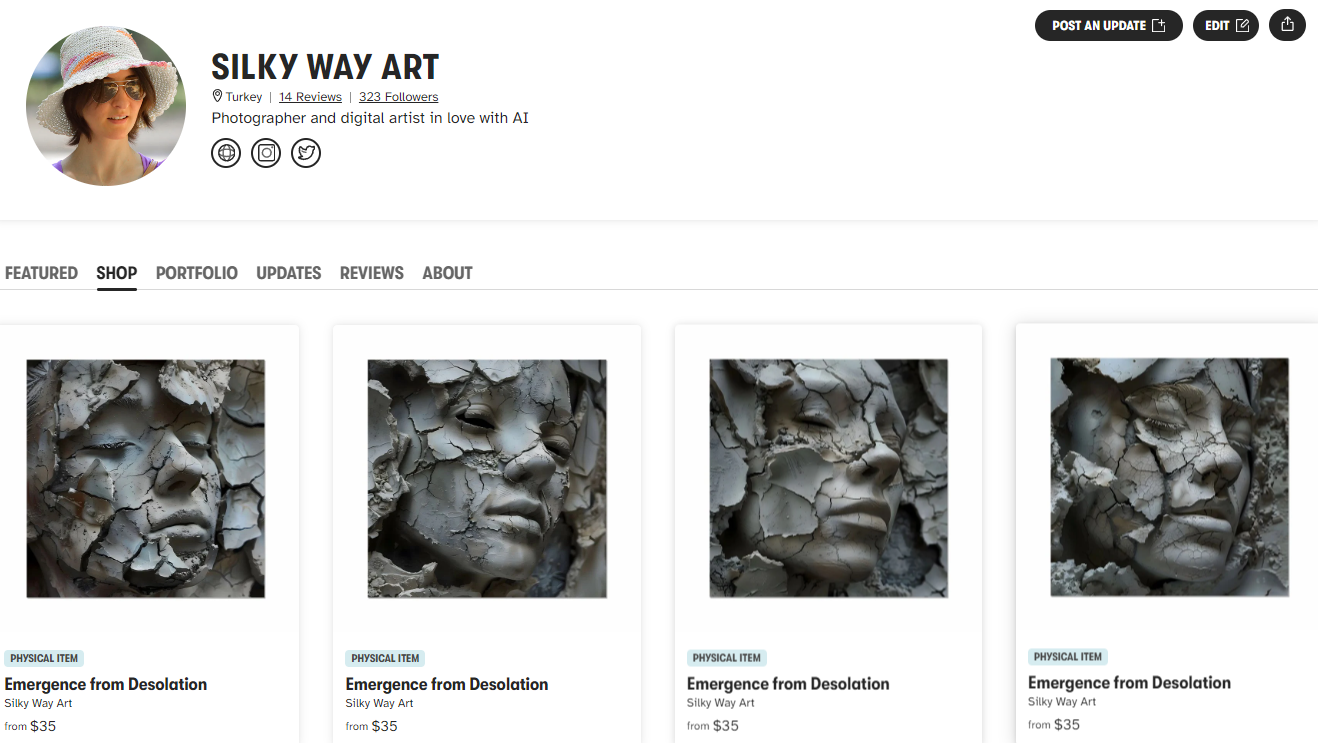Open the second cracked face artwork thumbnail
The image size is (1318, 743).
click(x=487, y=479)
